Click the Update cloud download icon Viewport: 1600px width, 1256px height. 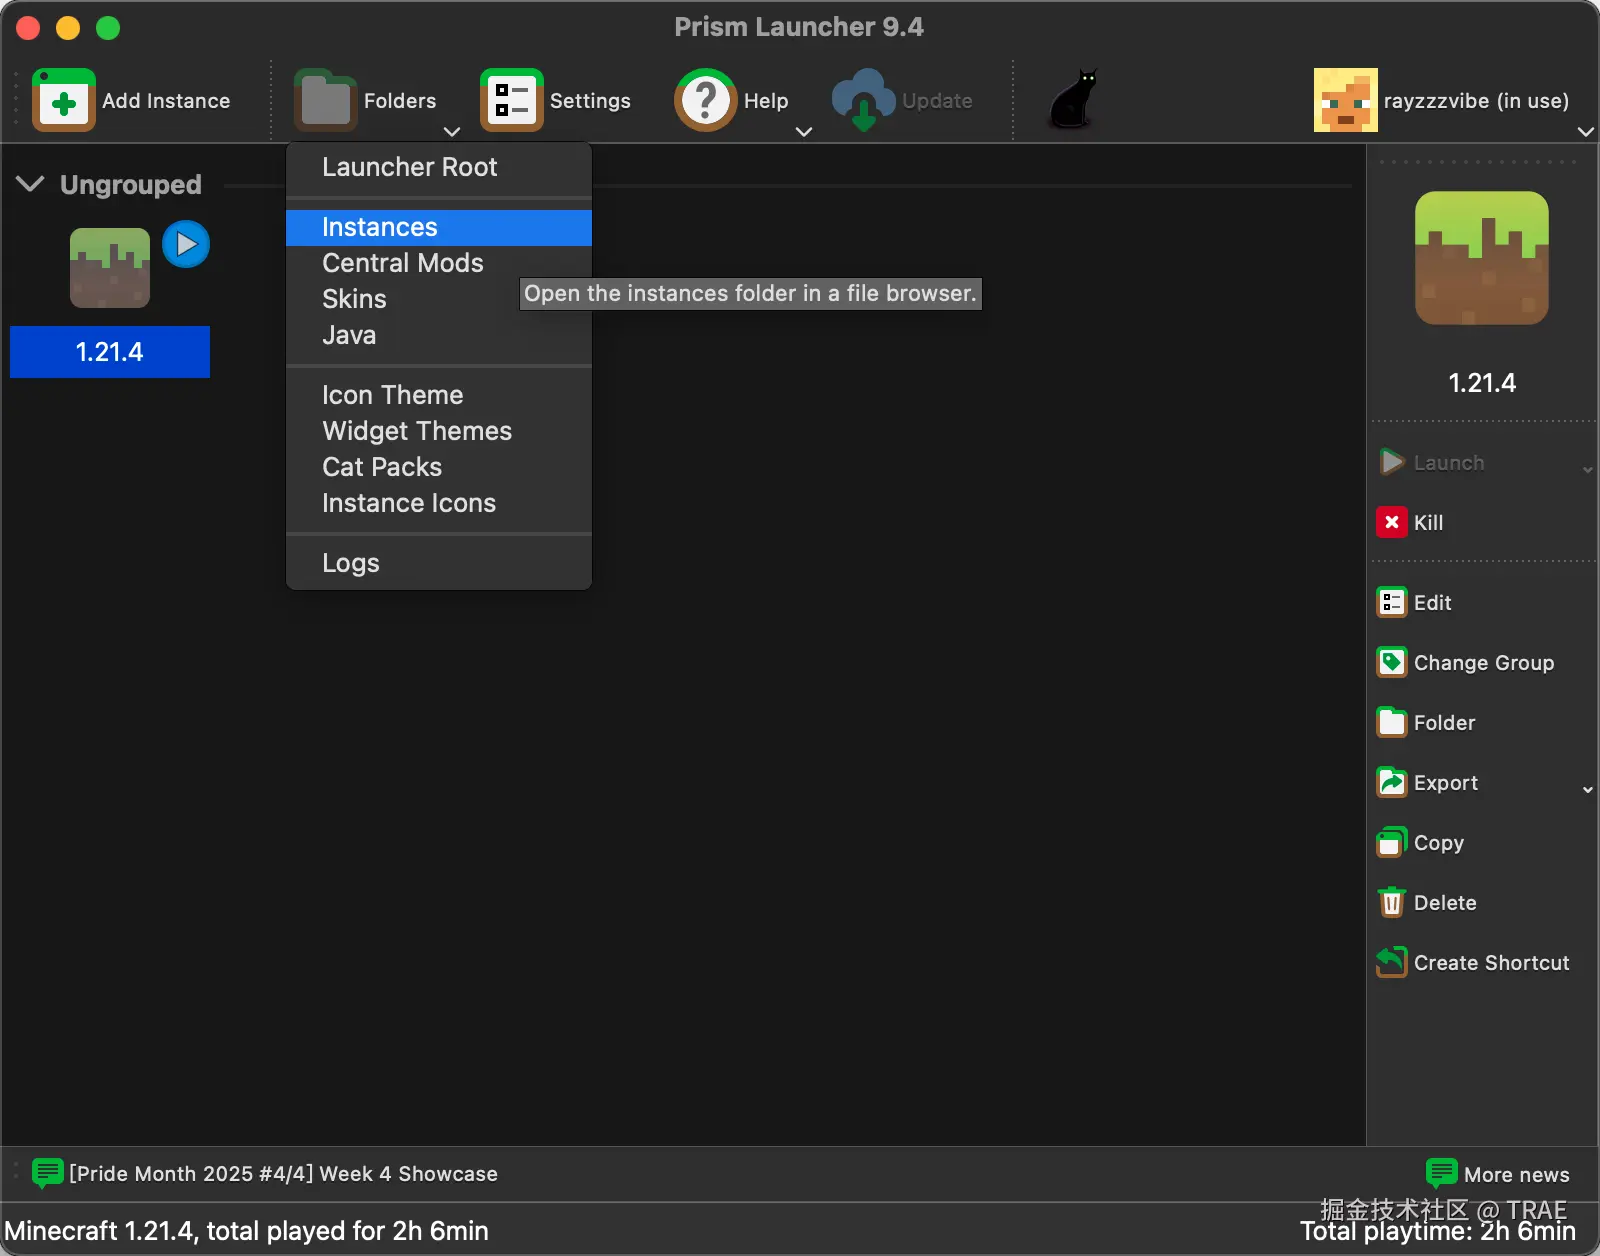tap(864, 100)
